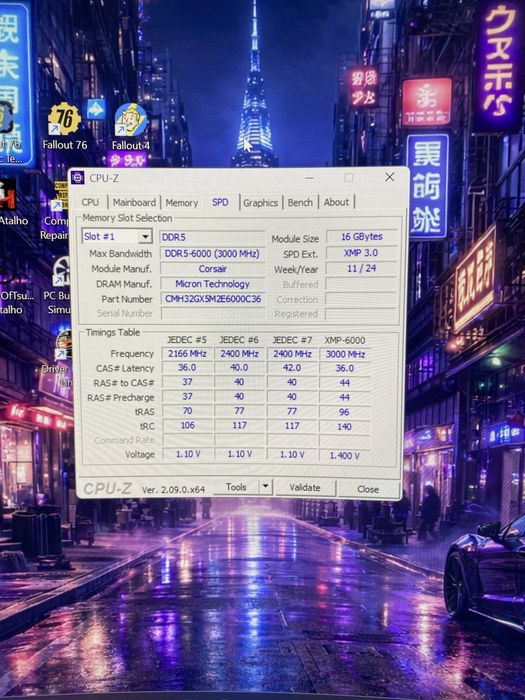Click the 3000 MHz XMP frequency cell

point(345,354)
